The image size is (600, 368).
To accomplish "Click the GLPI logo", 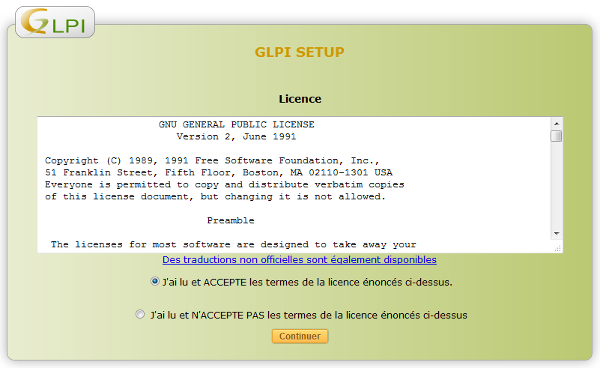I will pyautogui.click(x=55, y=22).
